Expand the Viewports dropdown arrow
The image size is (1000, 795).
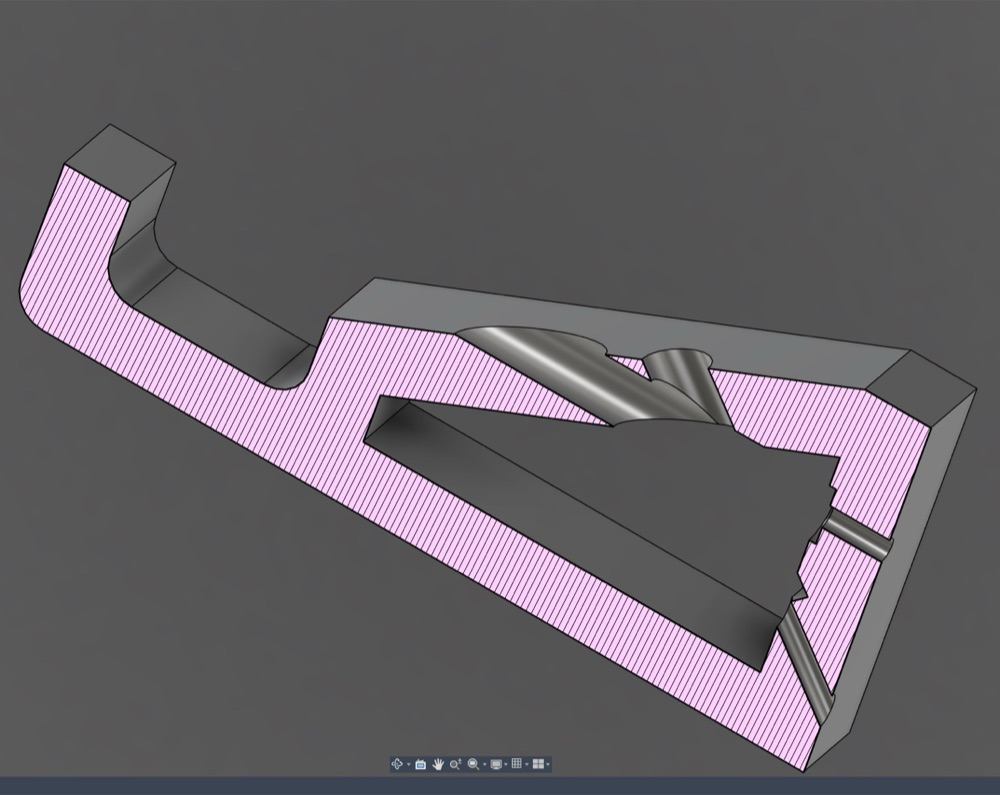click(x=548, y=764)
